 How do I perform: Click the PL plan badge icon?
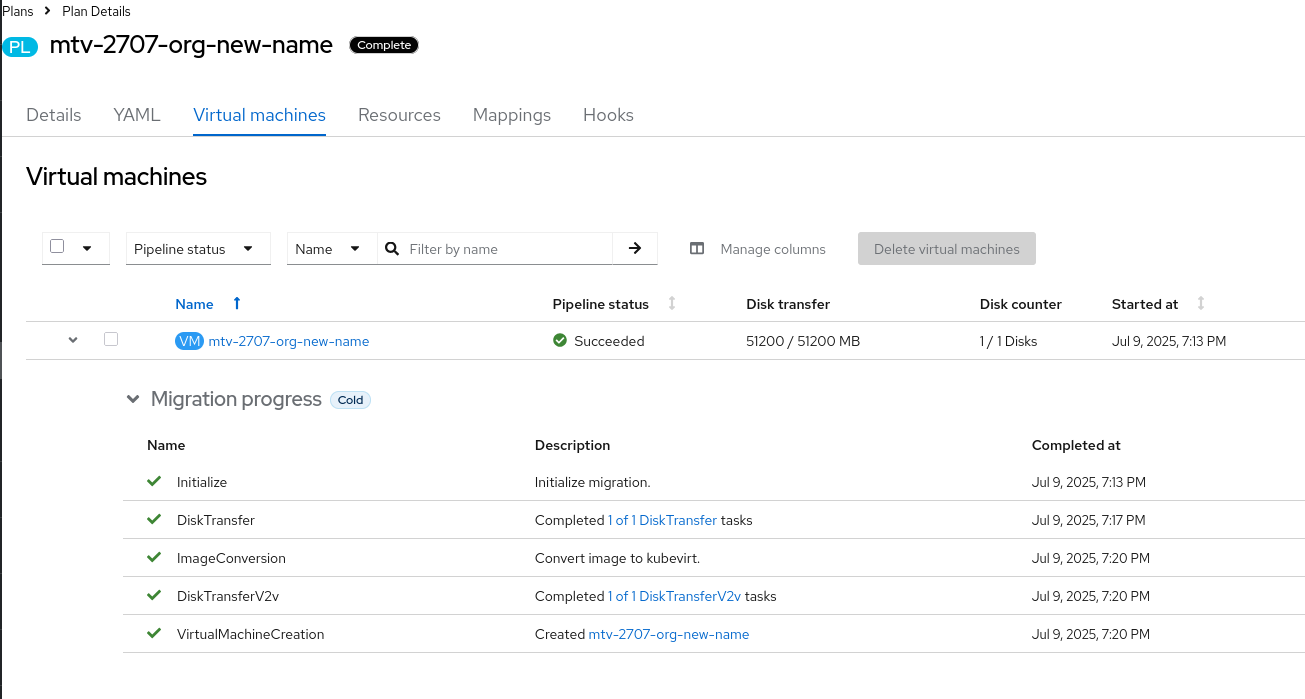pos(20,47)
